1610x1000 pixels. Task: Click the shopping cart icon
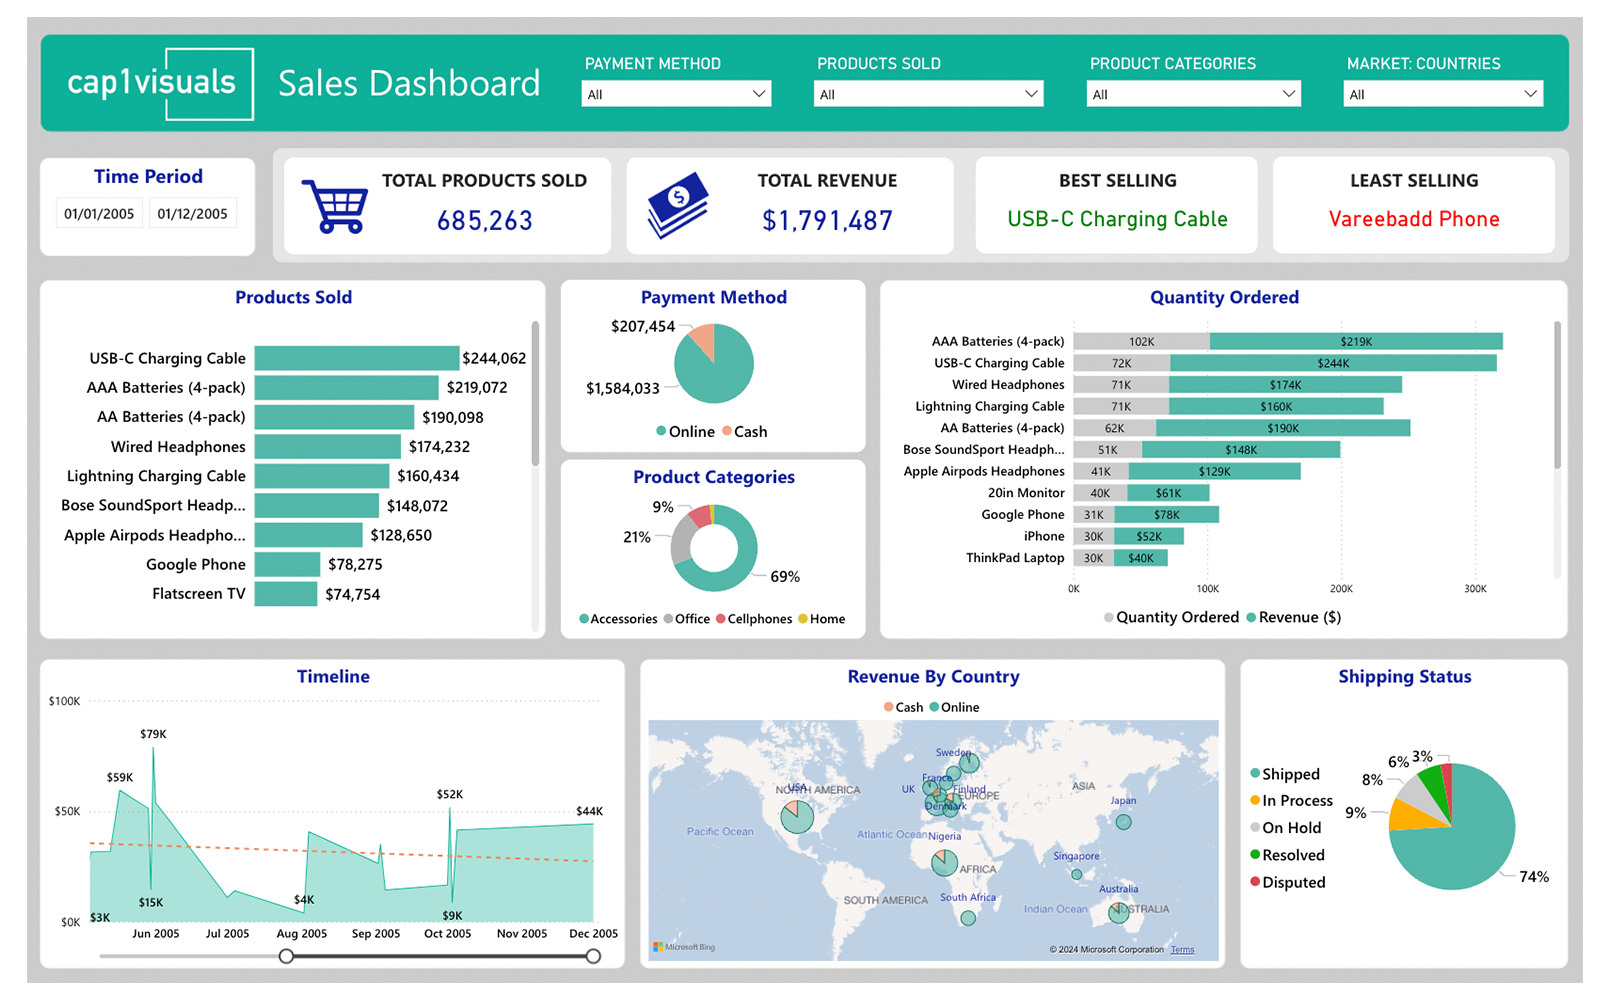point(335,206)
